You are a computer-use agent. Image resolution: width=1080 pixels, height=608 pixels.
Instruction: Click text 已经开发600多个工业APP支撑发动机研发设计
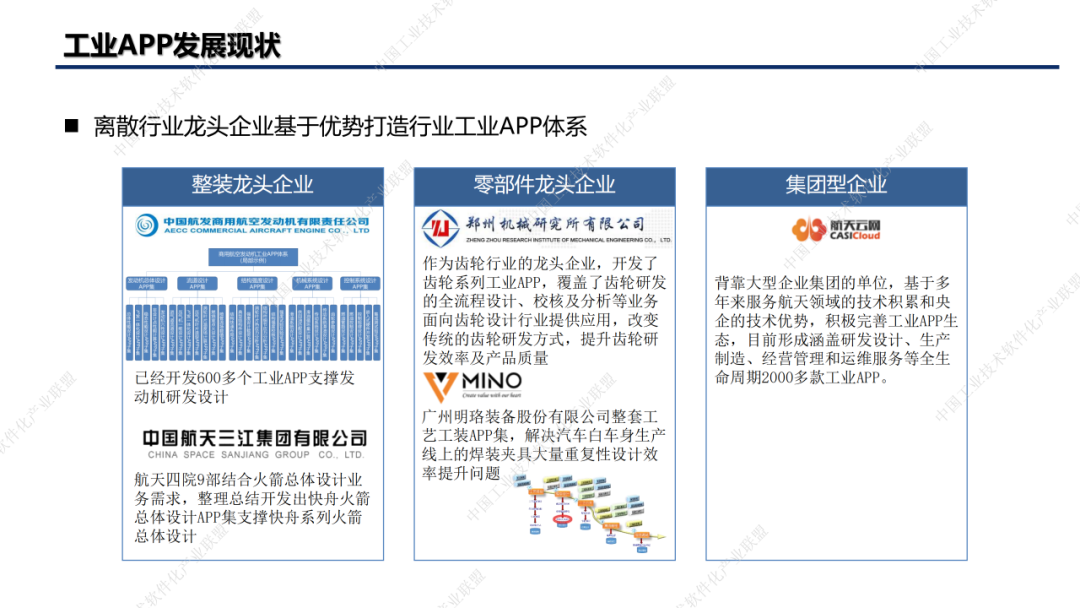click(x=245, y=387)
